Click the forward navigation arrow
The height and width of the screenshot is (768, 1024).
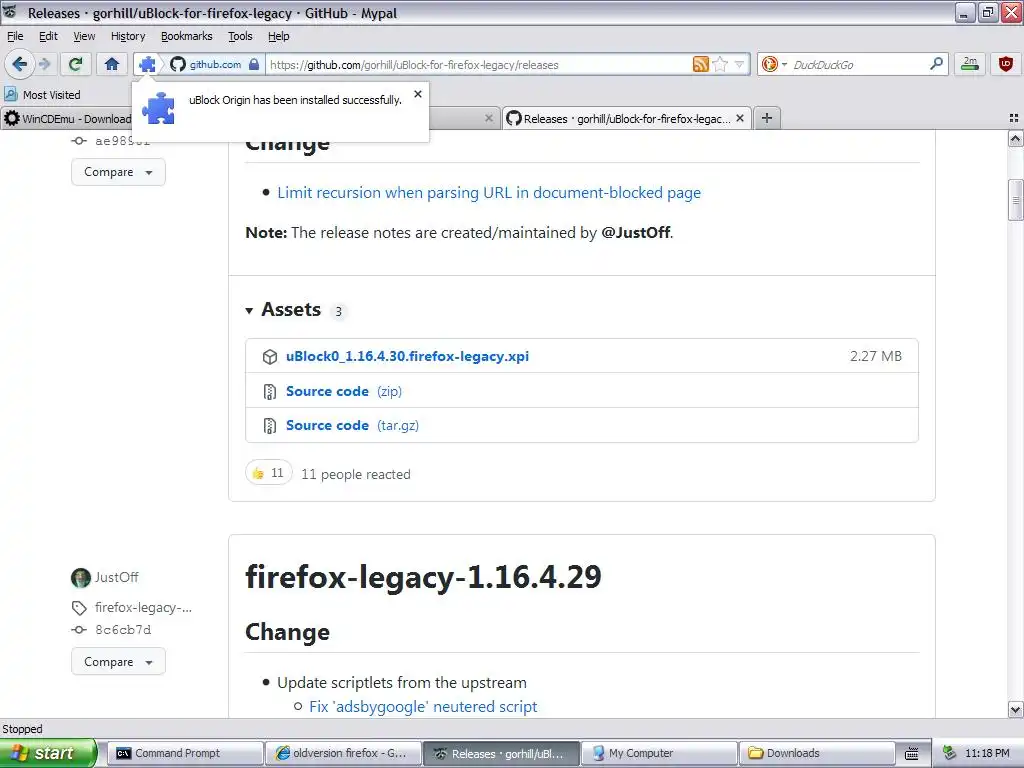point(44,64)
